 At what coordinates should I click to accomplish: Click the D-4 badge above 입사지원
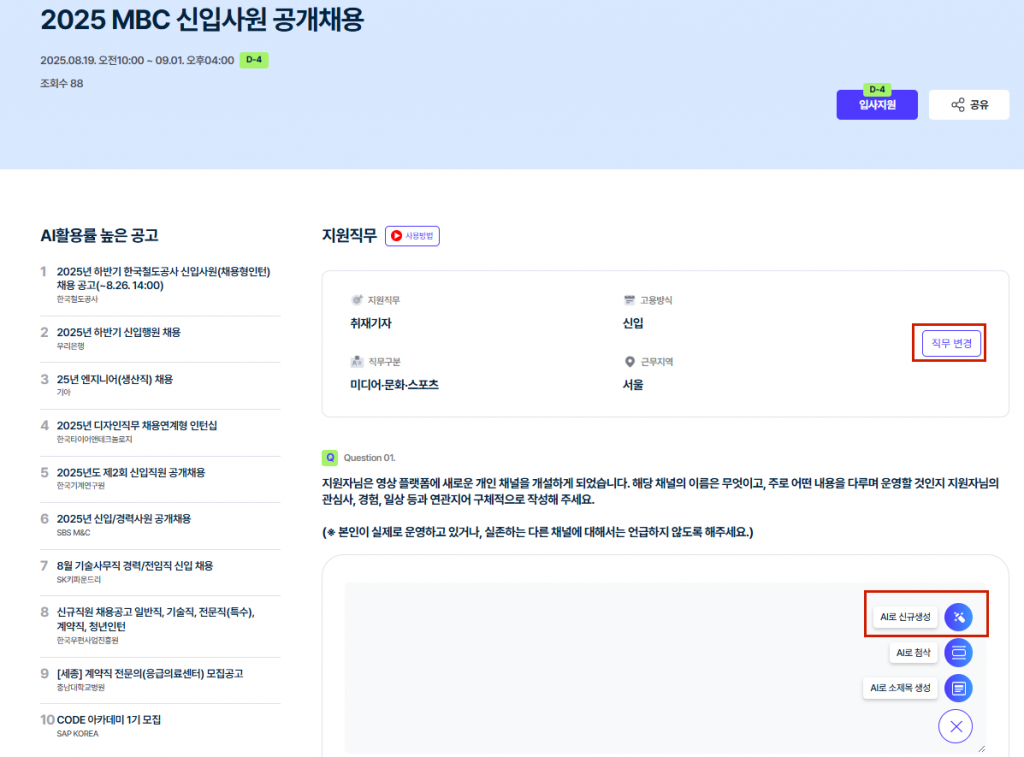(877, 89)
